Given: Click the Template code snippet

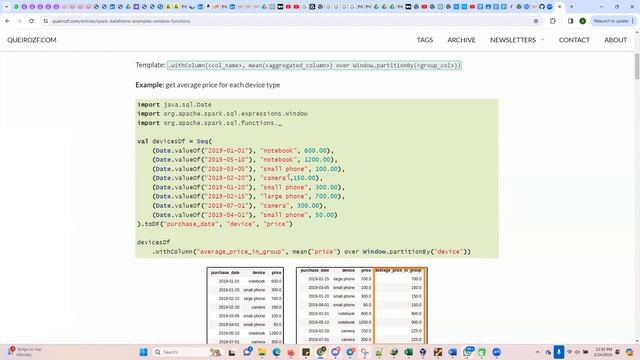Looking at the screenshot, I should [314, 65].
